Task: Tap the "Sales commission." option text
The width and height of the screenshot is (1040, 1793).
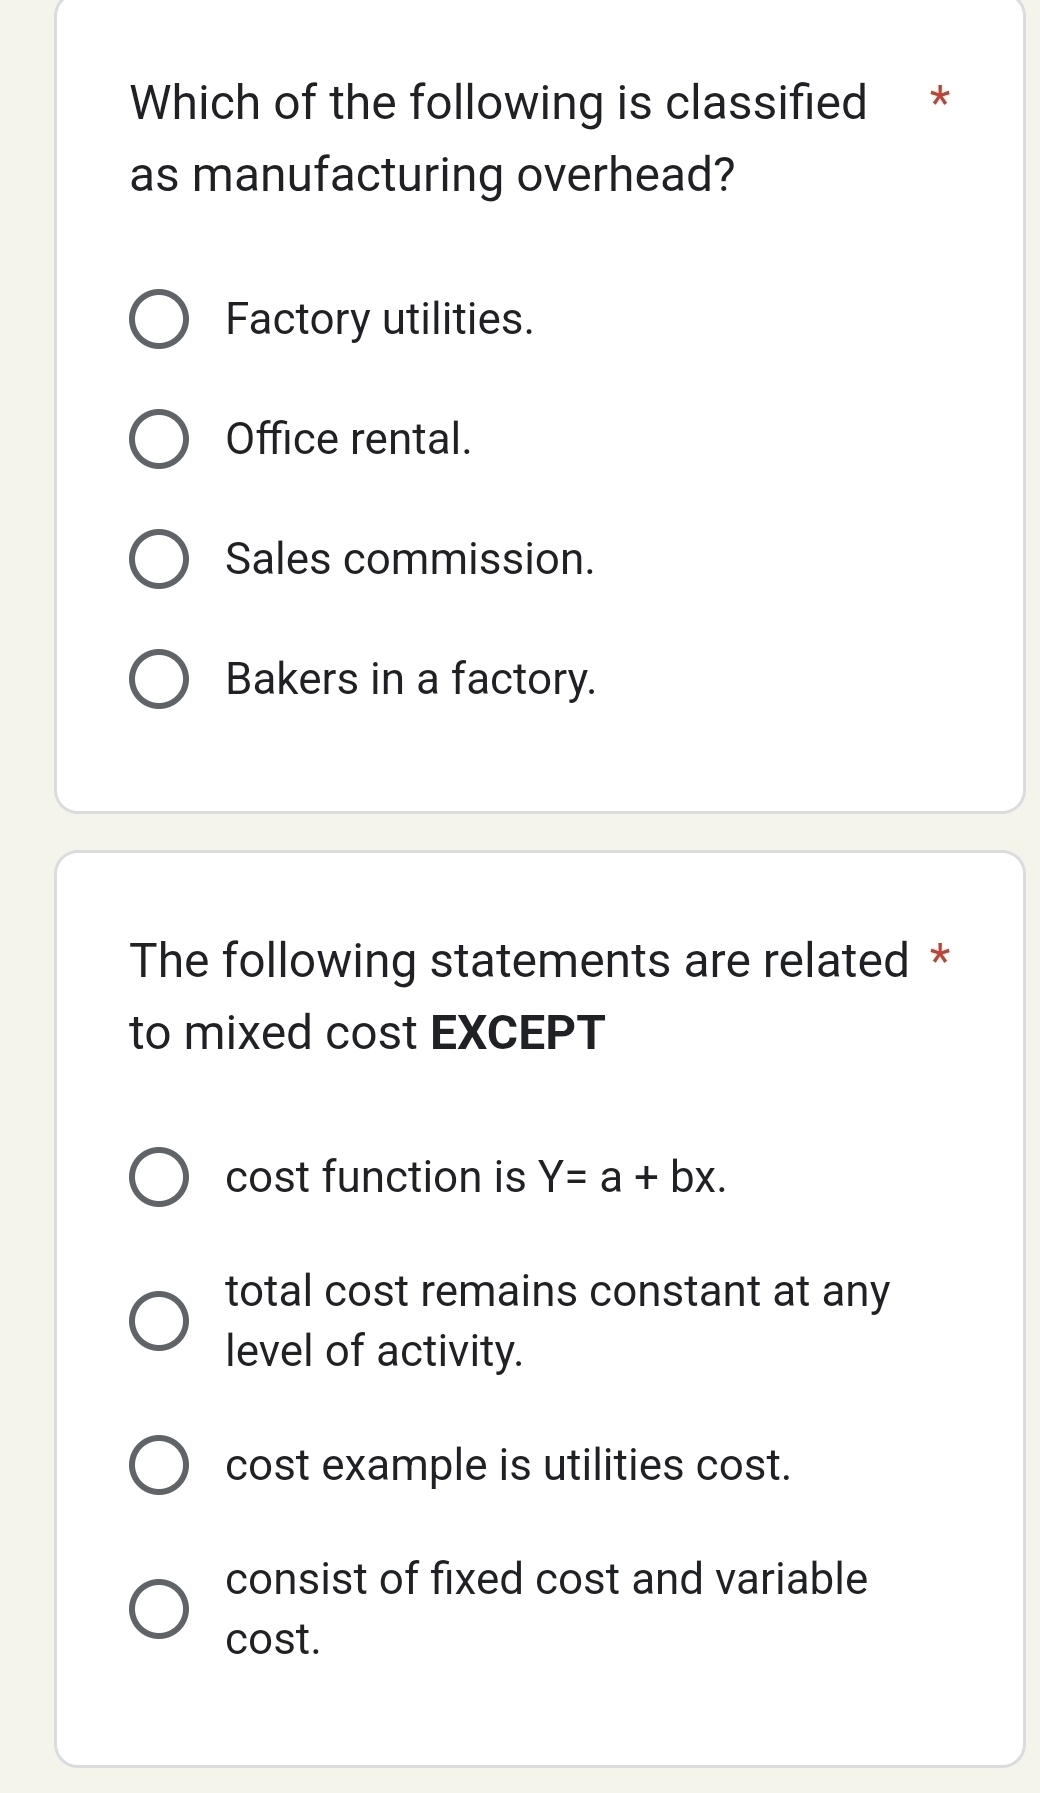Action: 410,560
